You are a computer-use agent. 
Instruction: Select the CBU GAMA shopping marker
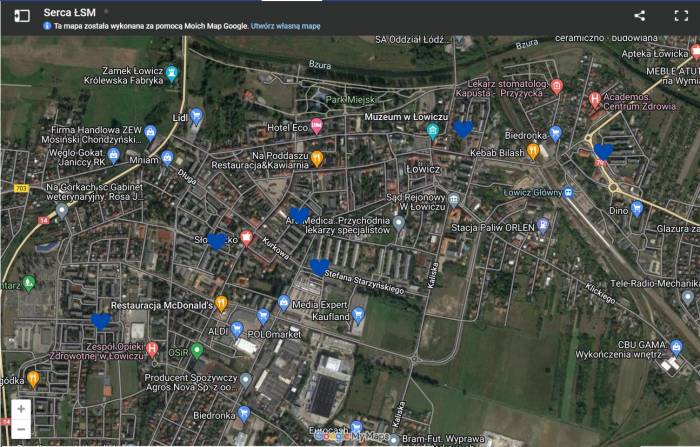[x=676, y=348]
